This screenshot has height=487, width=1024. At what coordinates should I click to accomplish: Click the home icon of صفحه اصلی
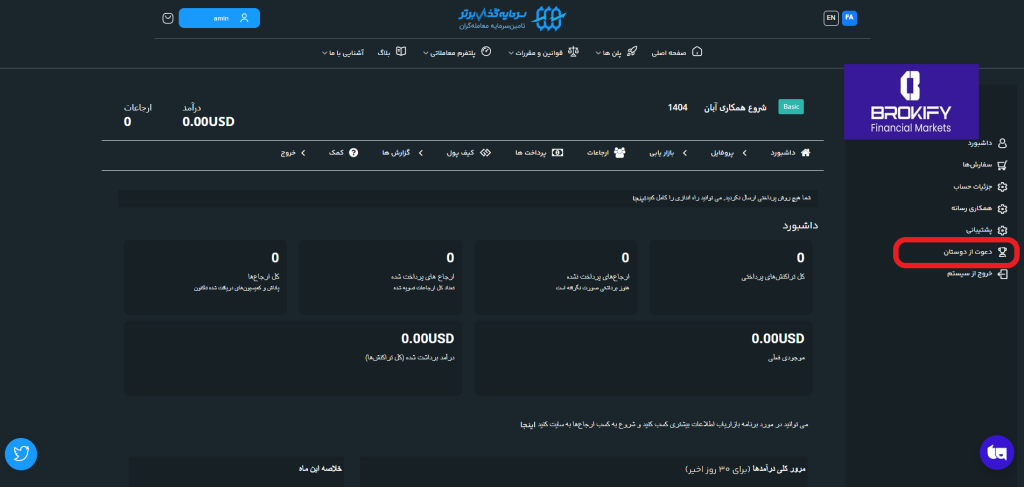697,52
